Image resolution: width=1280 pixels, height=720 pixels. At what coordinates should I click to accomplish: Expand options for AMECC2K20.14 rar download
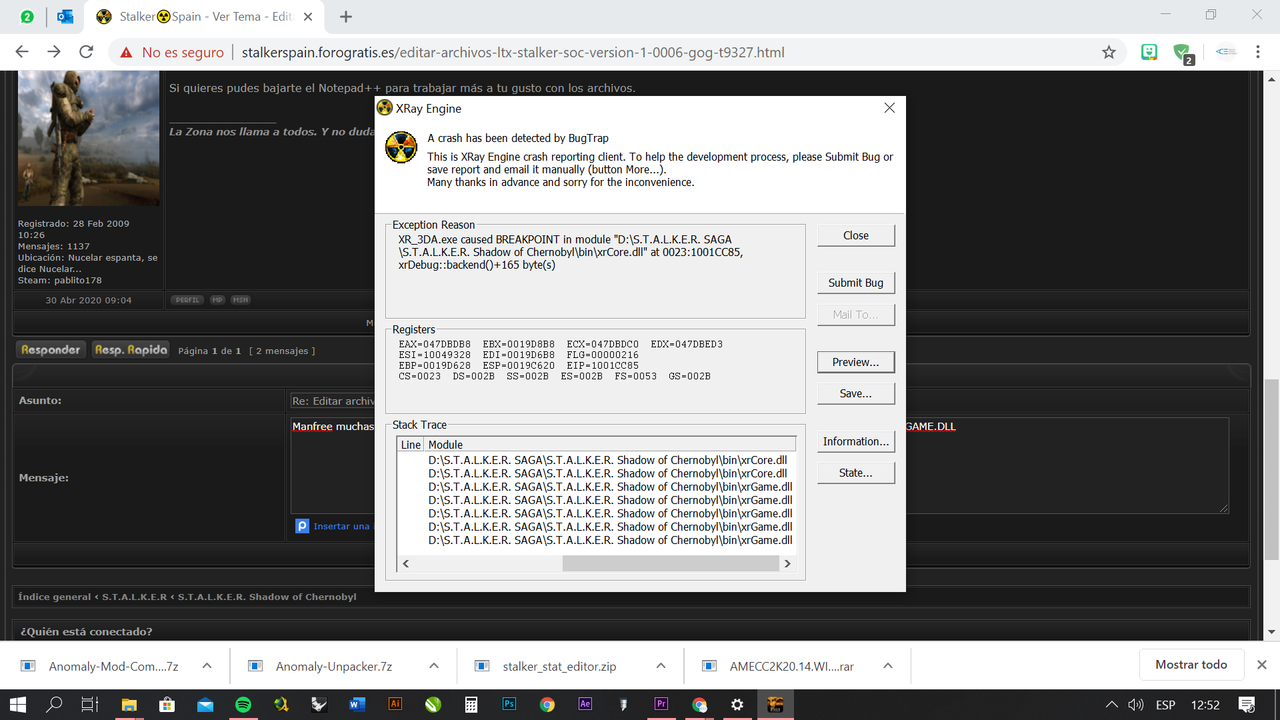(888, 666)
